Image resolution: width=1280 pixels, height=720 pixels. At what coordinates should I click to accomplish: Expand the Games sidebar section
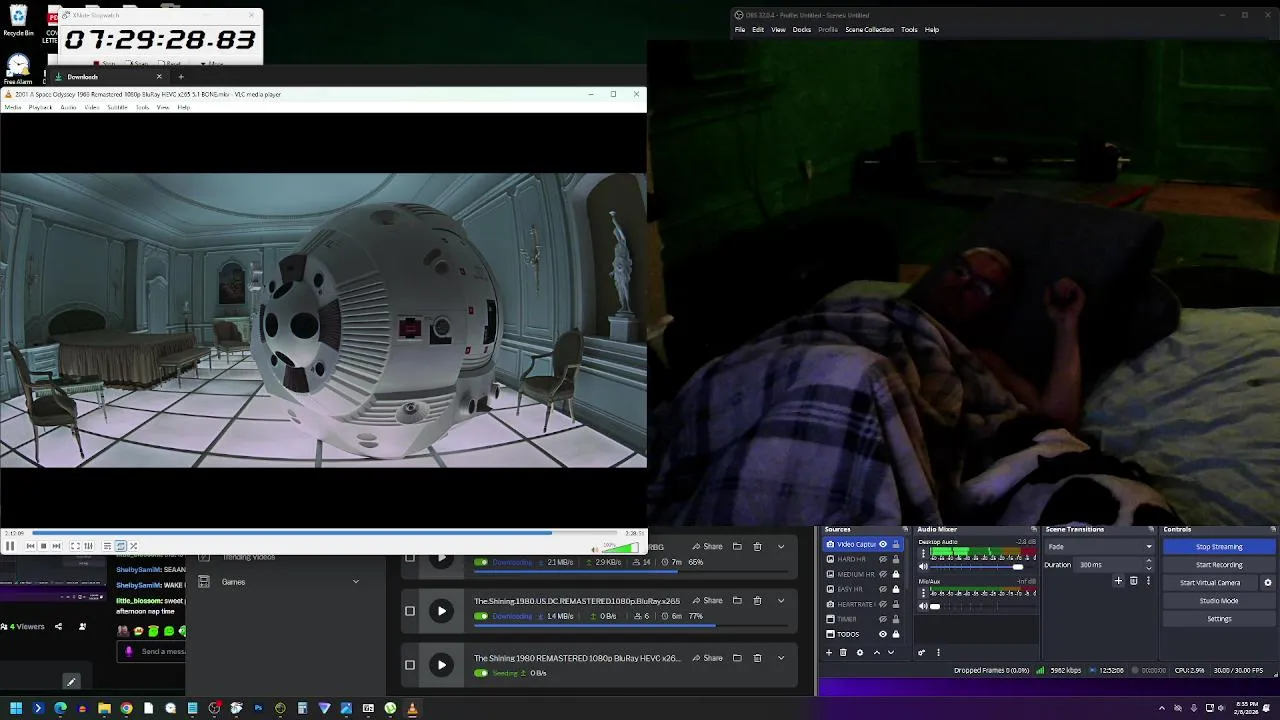pos(355,582)
